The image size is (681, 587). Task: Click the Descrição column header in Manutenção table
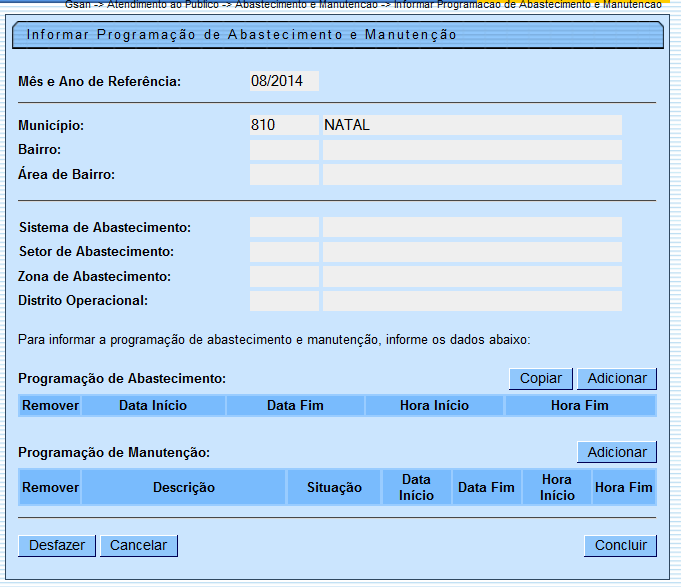pyautogui.click(x=184, y=487)
